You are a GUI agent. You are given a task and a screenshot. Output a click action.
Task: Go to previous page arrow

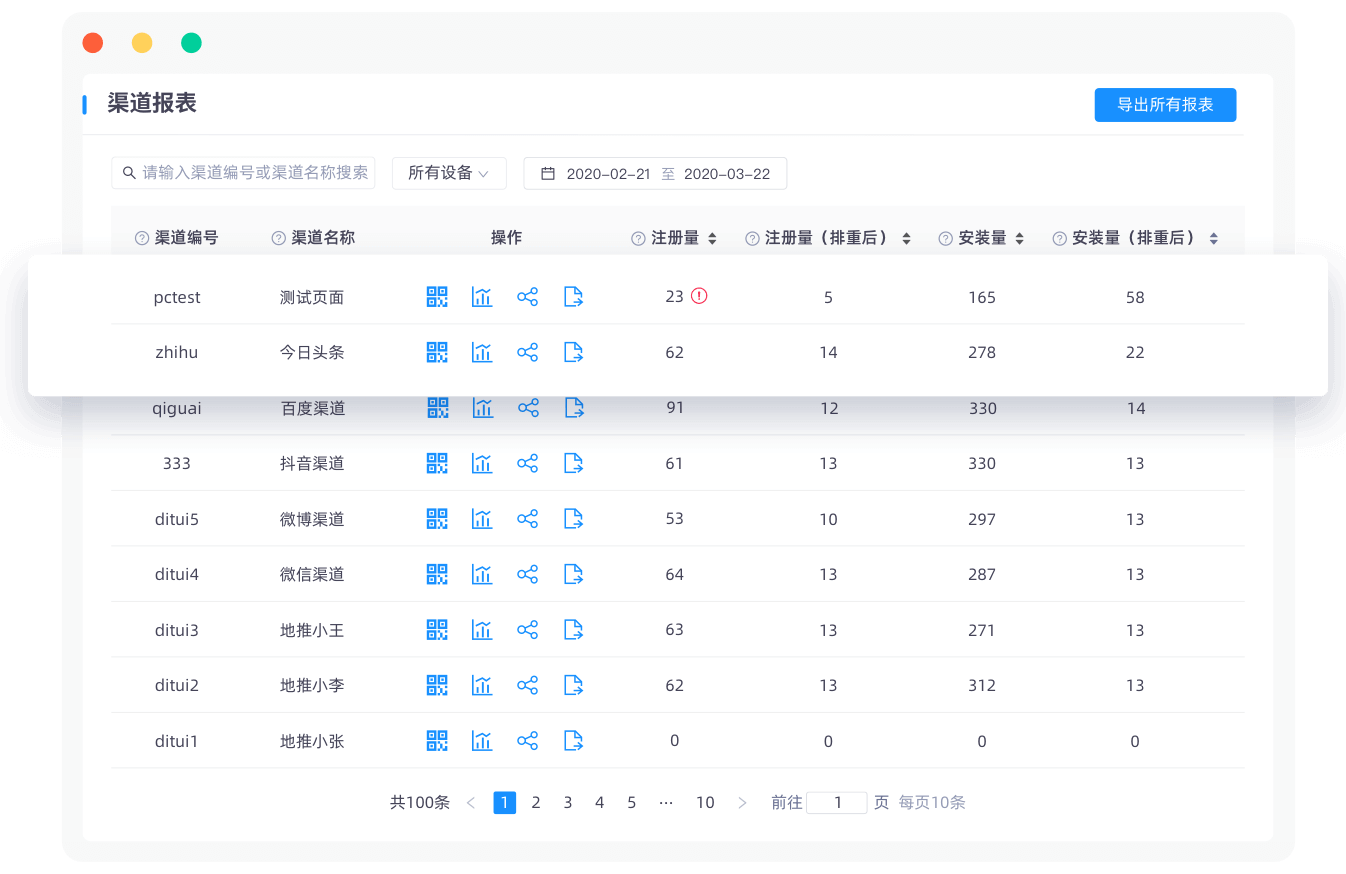pyautogui.click(x=471, y=802)
